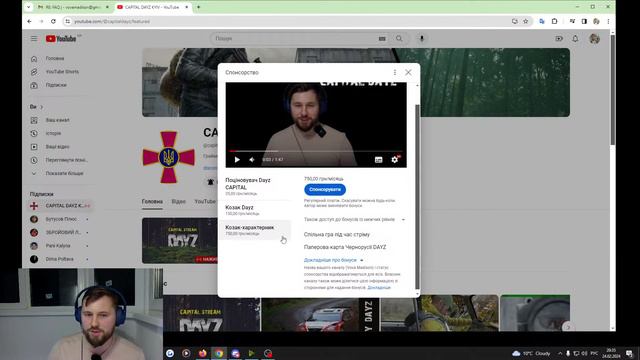Switch to the RE: FAQ Gmail browser tab
This screenshot has height=360, width=640.
tap(70, 7)
